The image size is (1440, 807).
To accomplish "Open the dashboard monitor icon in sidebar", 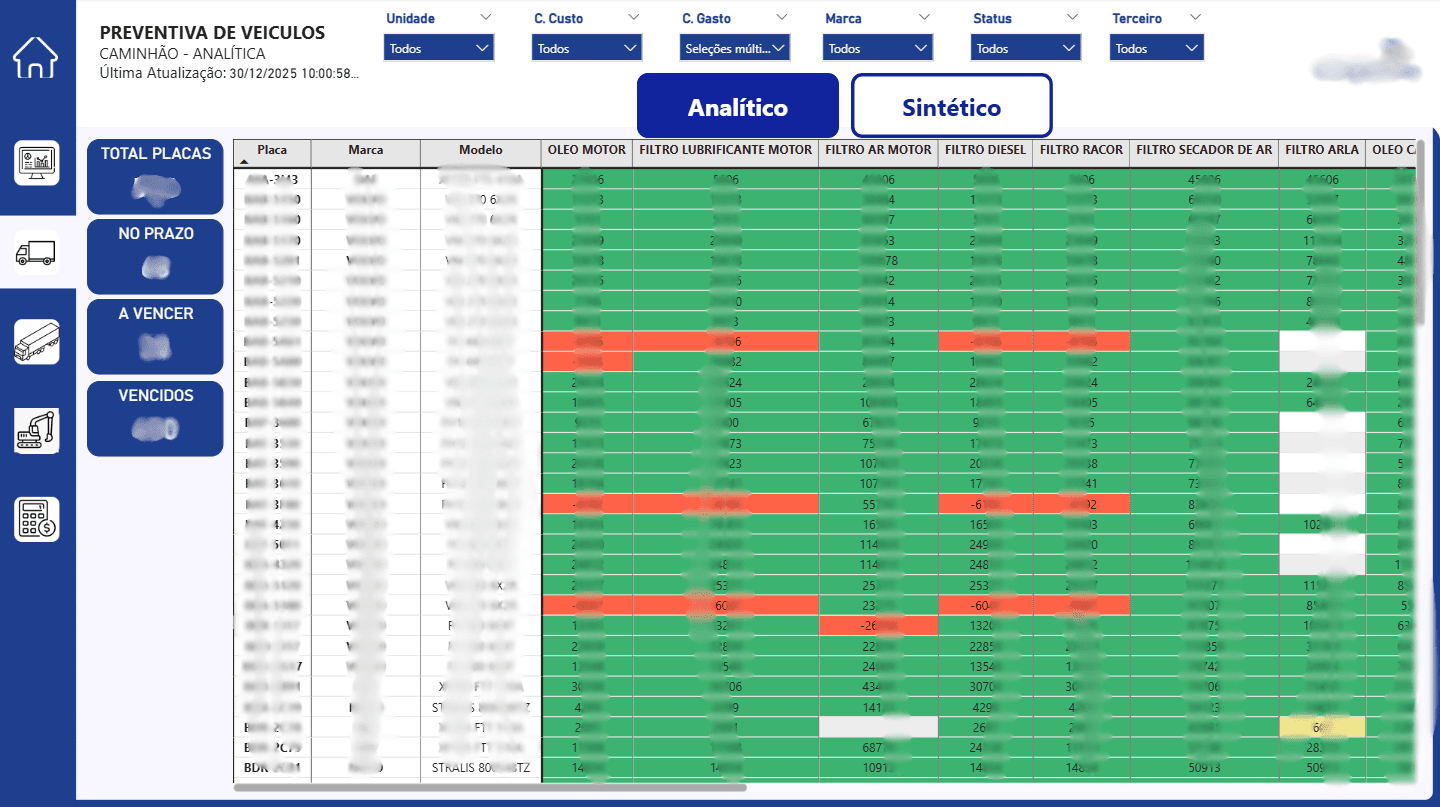I will [x=36, y=162].
